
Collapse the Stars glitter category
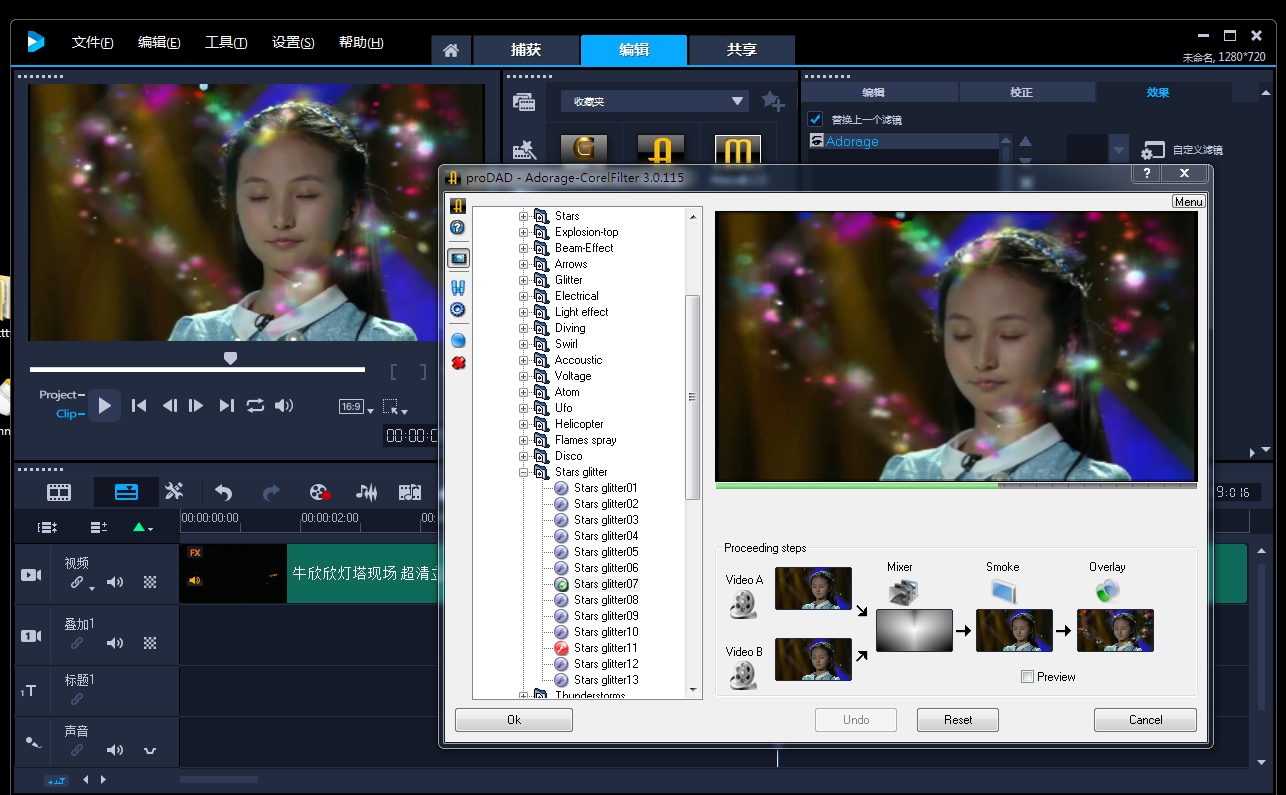(x=523, y=472)
